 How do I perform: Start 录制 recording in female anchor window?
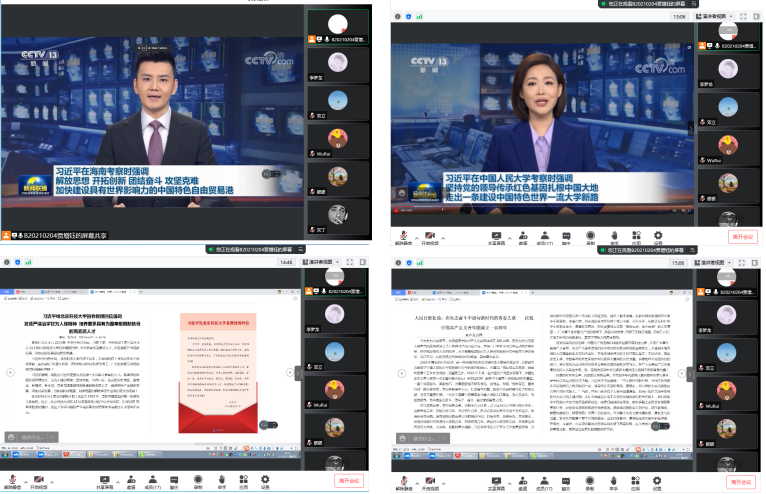point(591,236)
